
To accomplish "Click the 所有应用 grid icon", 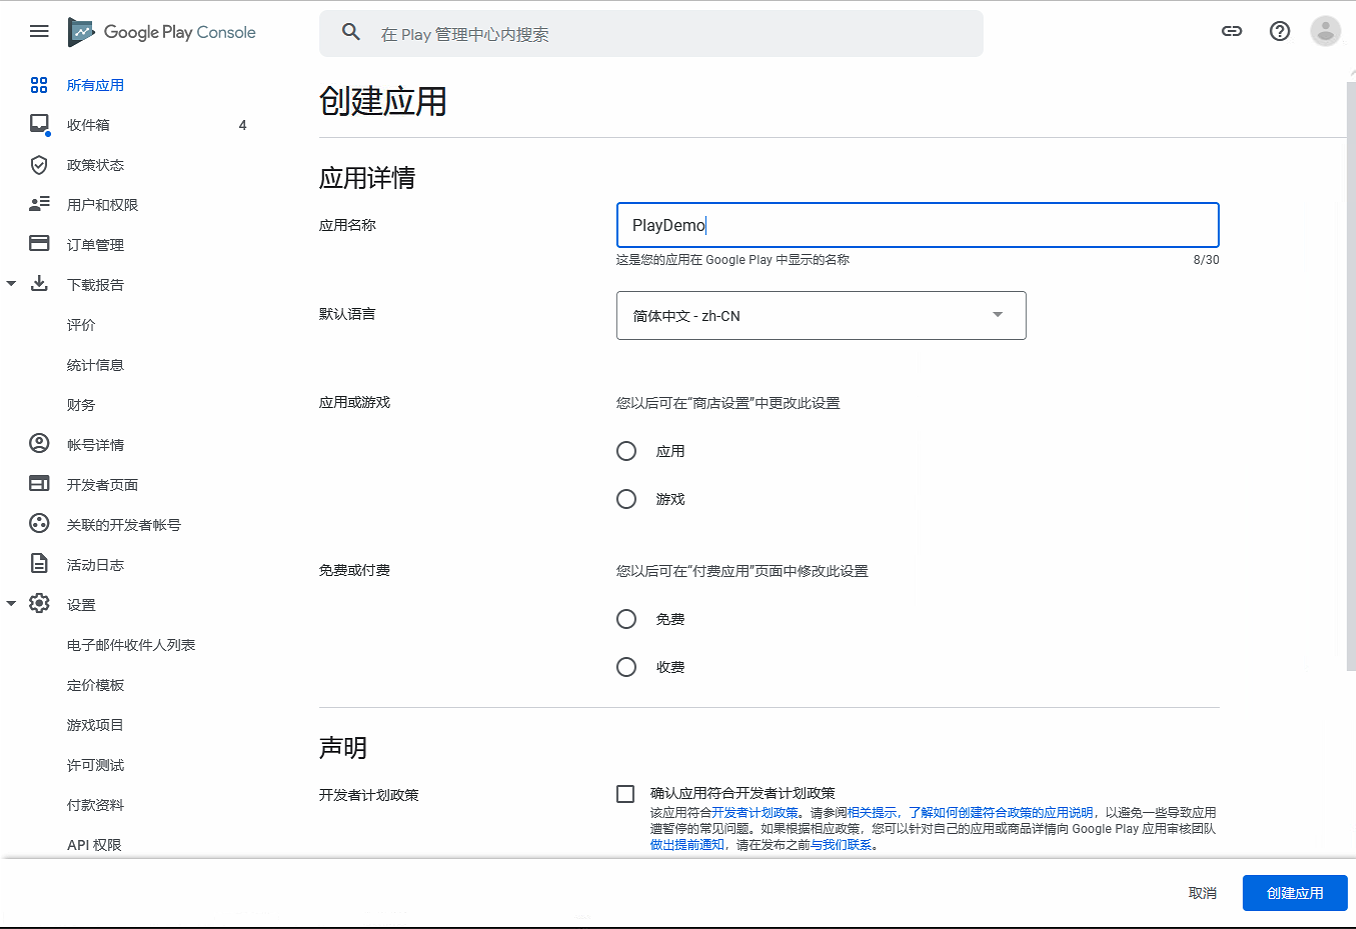I will 39,85.
